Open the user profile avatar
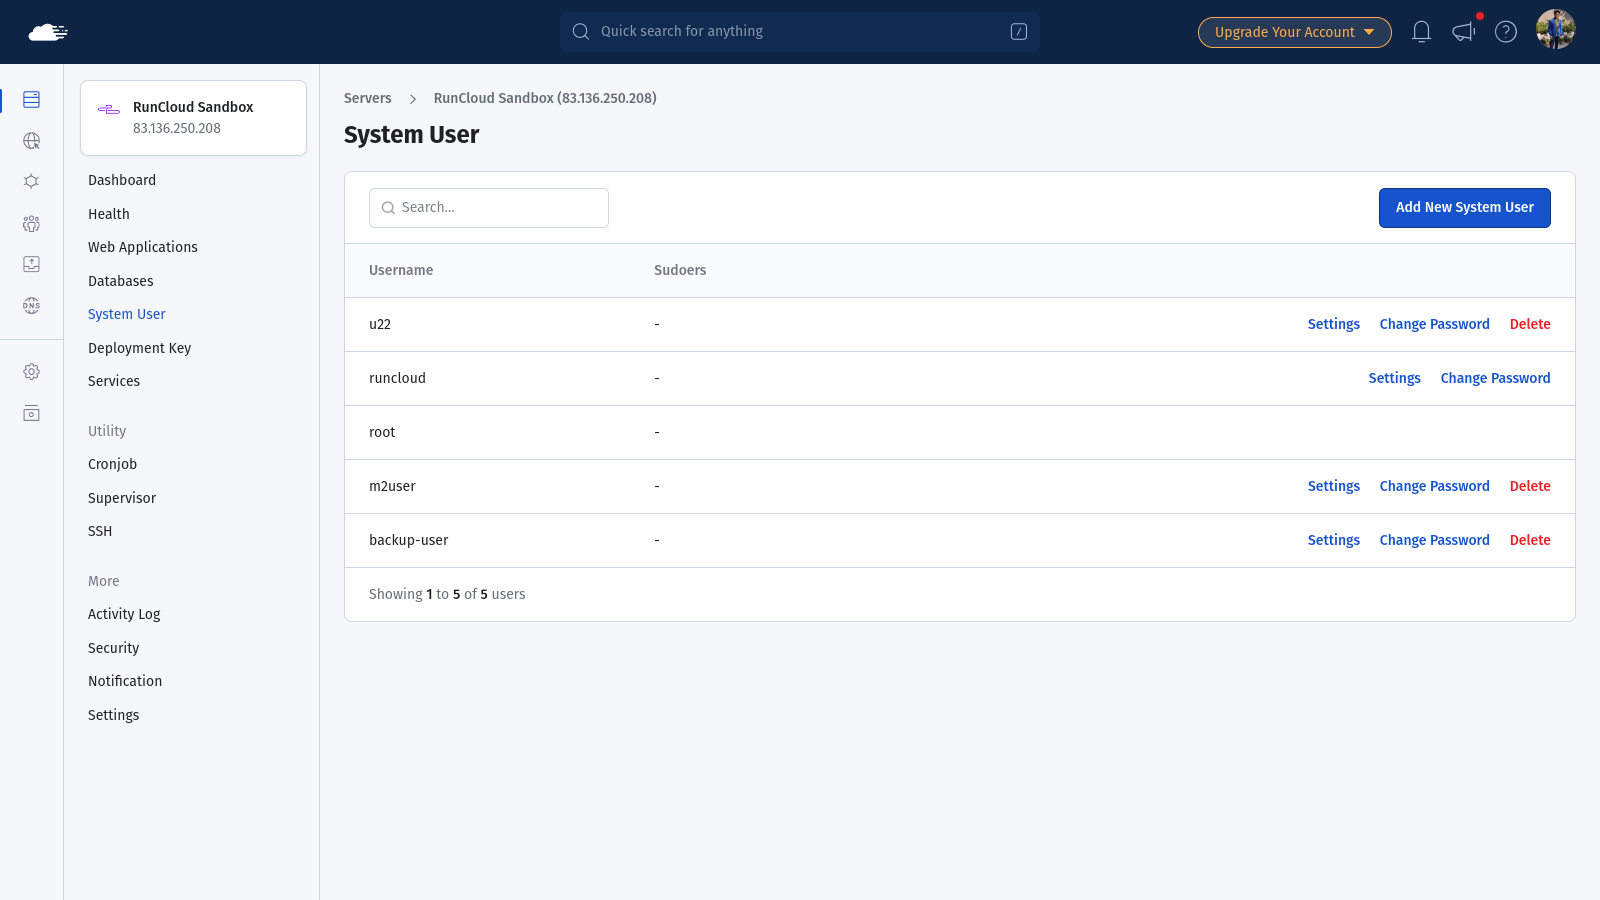Screen dimensions: 1600x900 coord(1556,29)
